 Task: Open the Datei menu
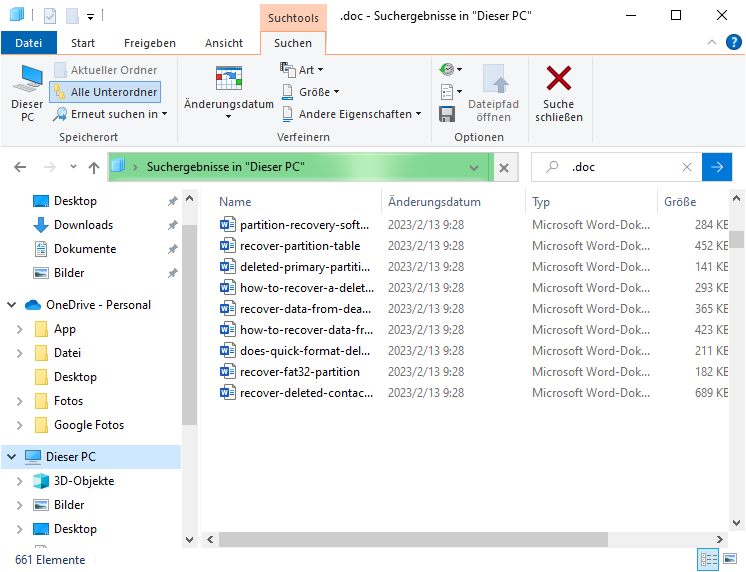point(29,43)
